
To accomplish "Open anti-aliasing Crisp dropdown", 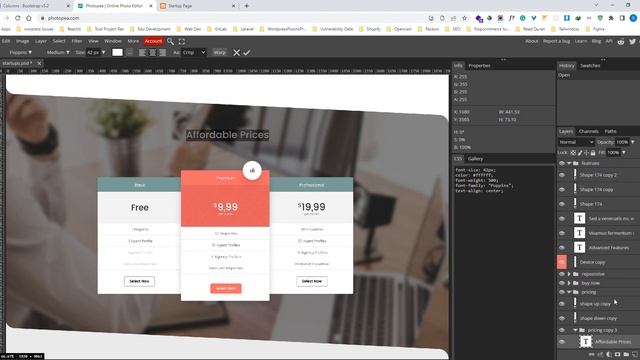I will (193, 53).
